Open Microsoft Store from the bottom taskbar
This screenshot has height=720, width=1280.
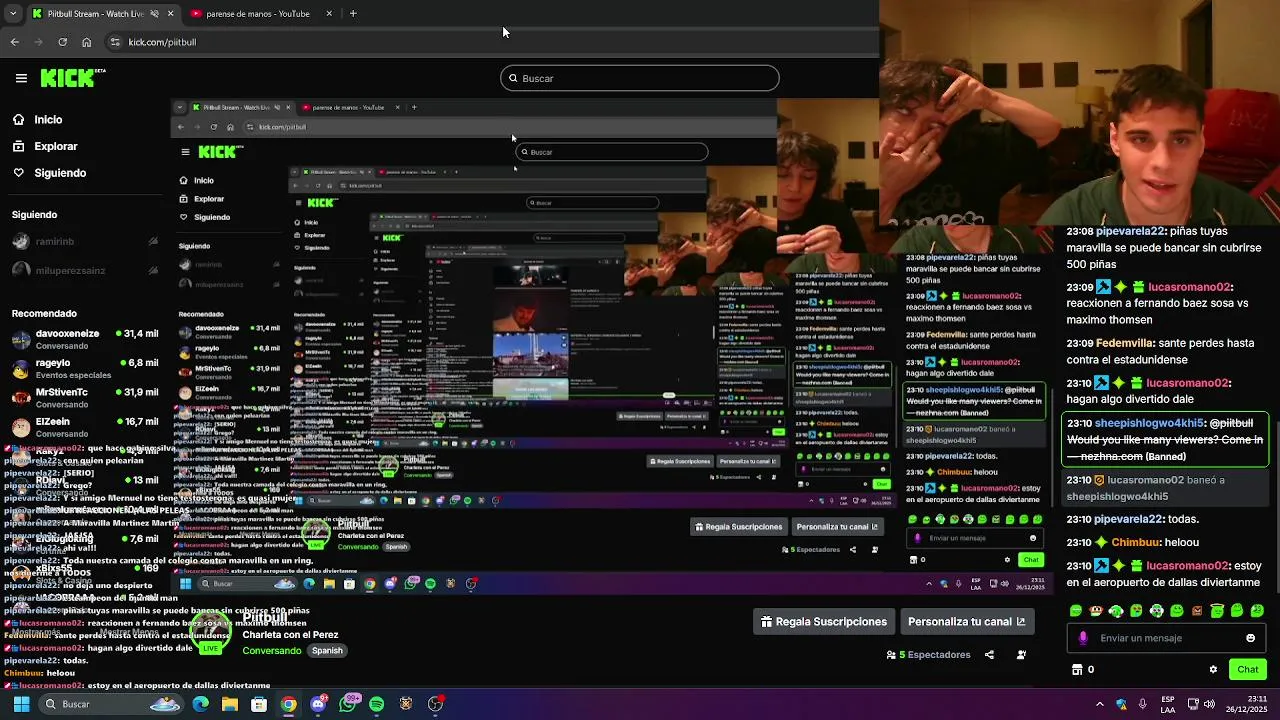click(x=259, y=704)
